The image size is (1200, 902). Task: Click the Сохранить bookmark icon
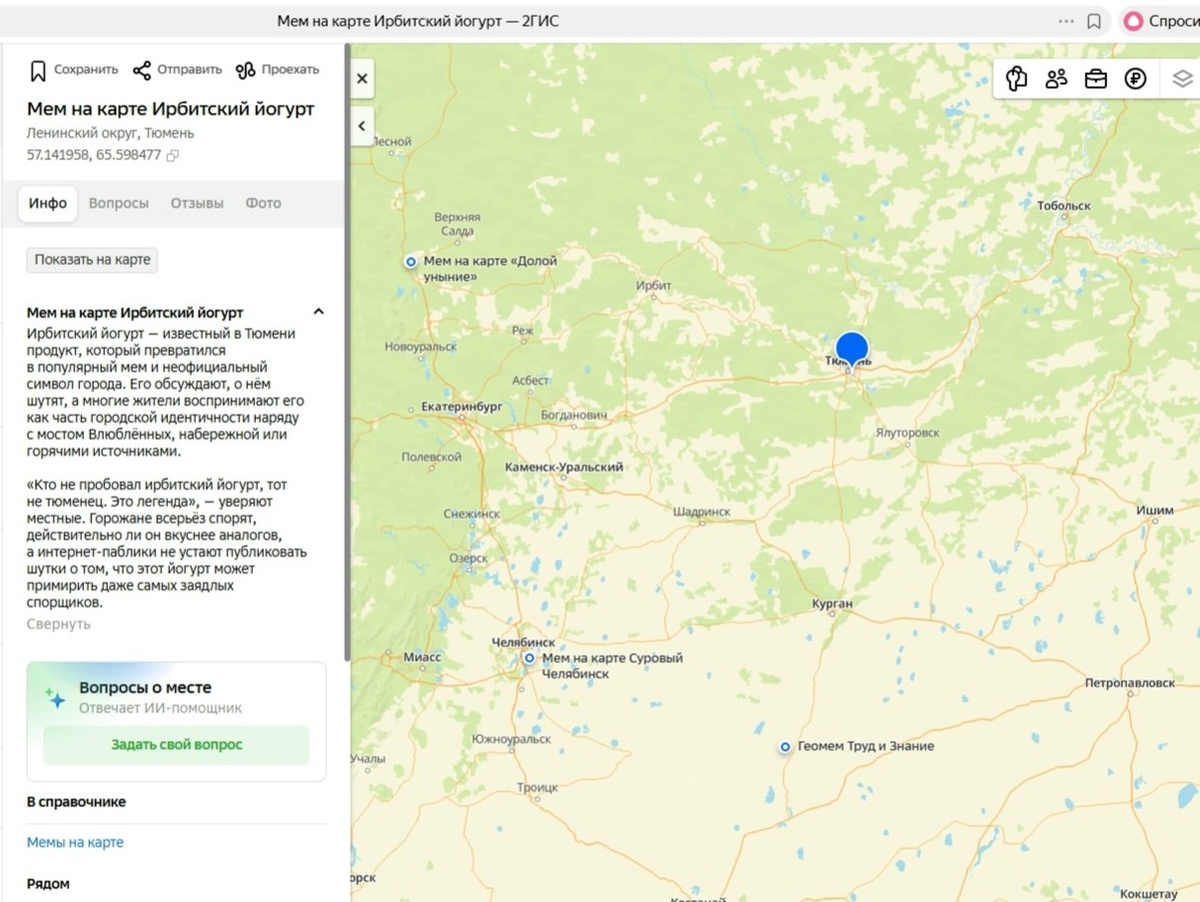(x=38, y=71)
